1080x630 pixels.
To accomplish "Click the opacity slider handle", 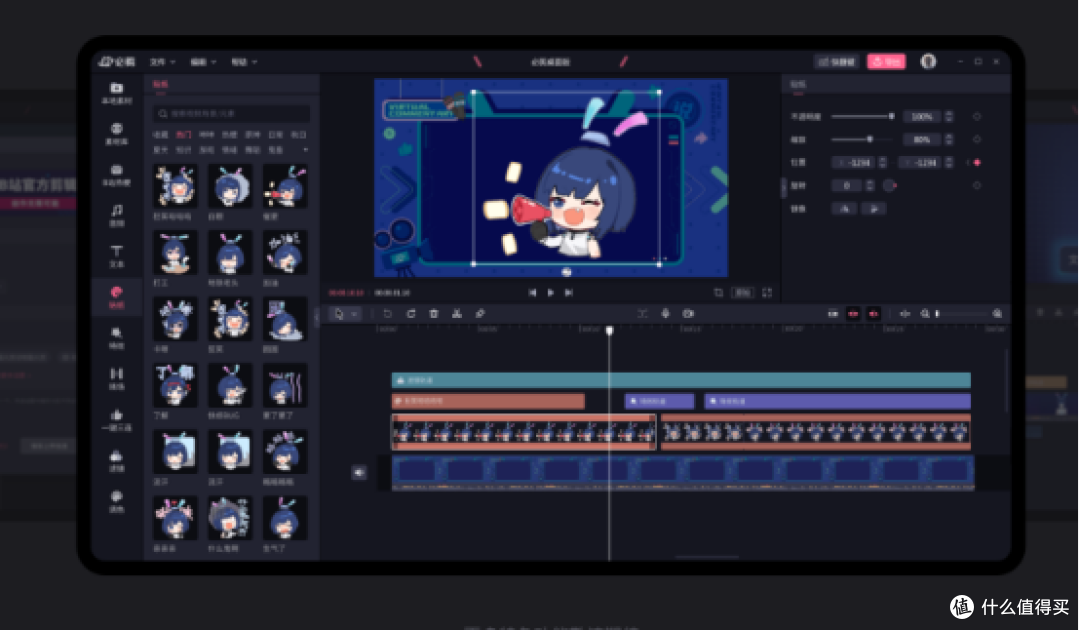I will [891, 116].
